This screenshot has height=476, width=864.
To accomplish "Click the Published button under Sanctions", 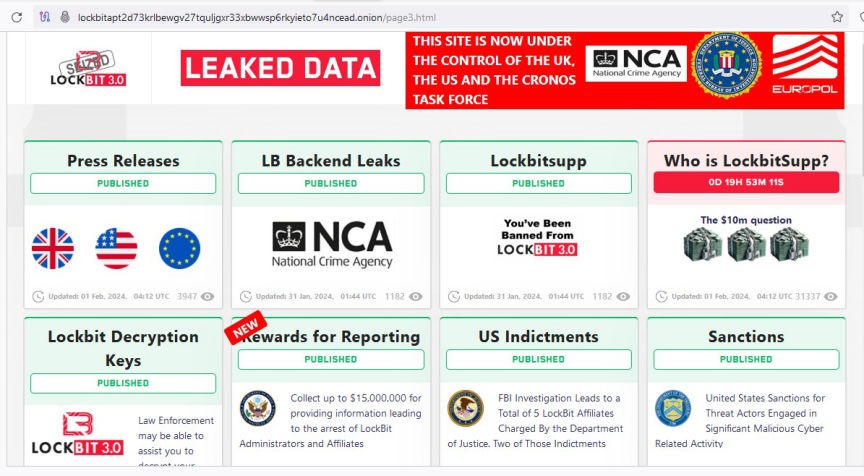I will tap(746, 359).
